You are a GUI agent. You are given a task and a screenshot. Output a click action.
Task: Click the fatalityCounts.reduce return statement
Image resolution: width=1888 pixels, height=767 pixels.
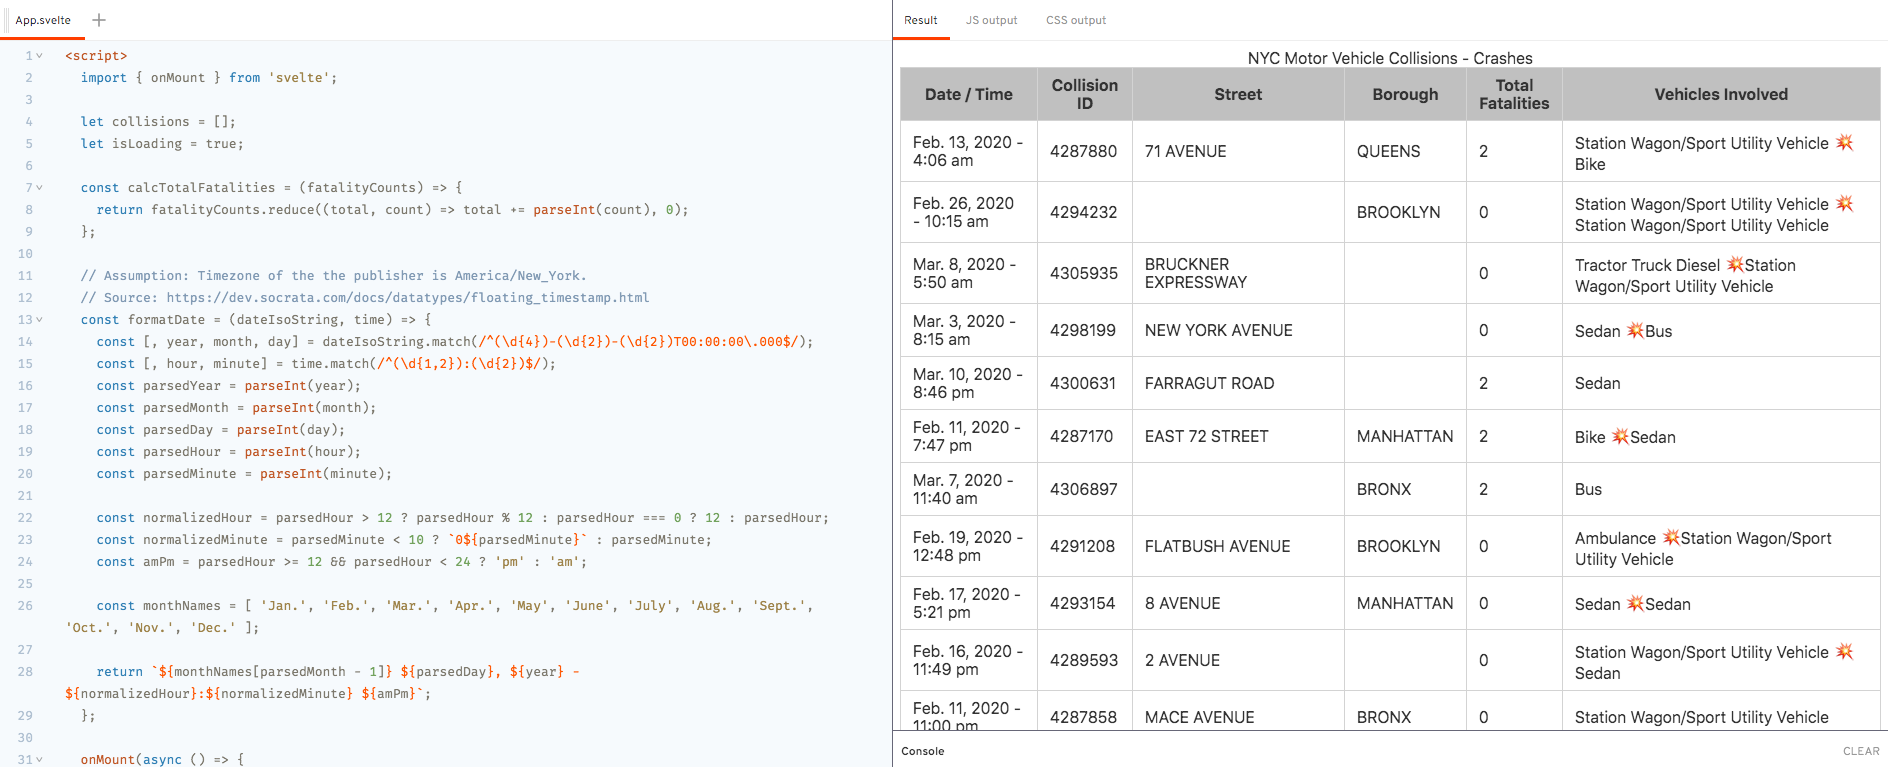click(393, 210)
